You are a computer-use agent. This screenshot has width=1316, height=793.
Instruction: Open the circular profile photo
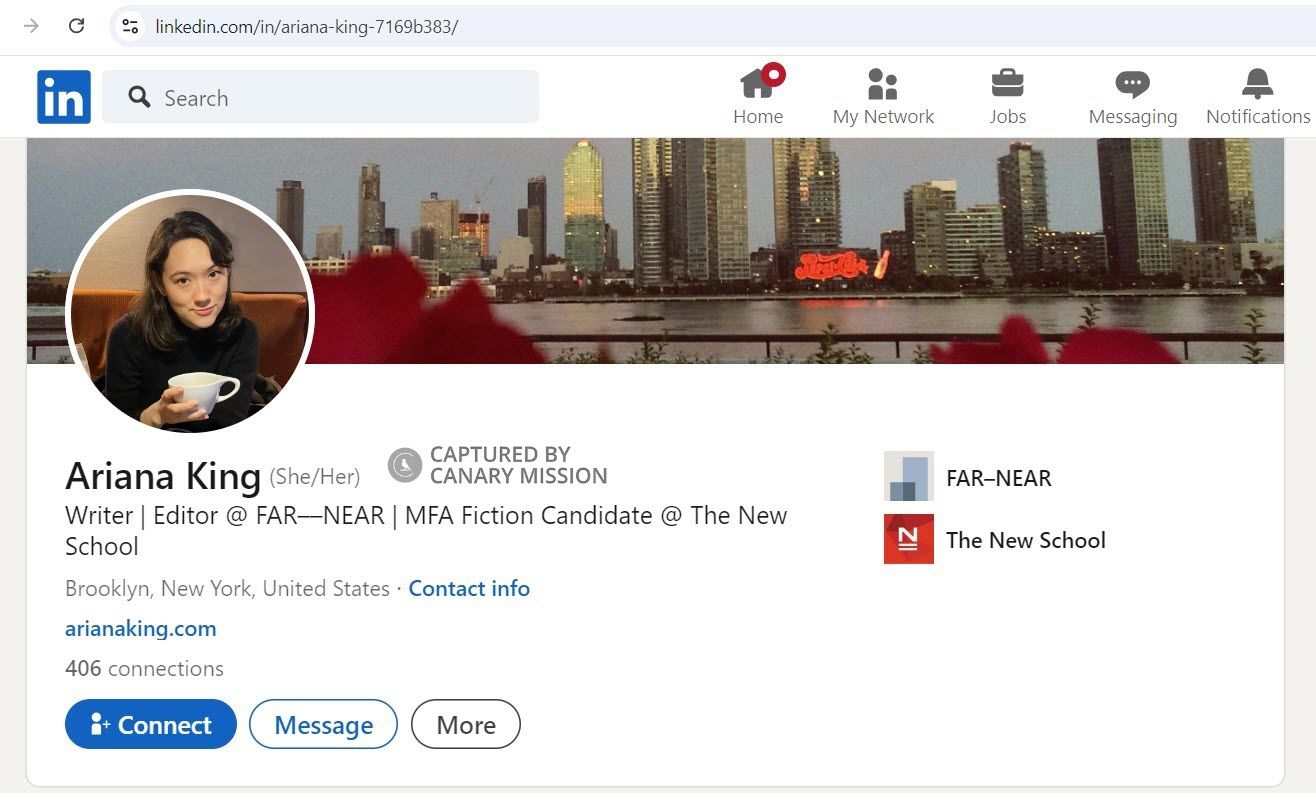(190, 312)
